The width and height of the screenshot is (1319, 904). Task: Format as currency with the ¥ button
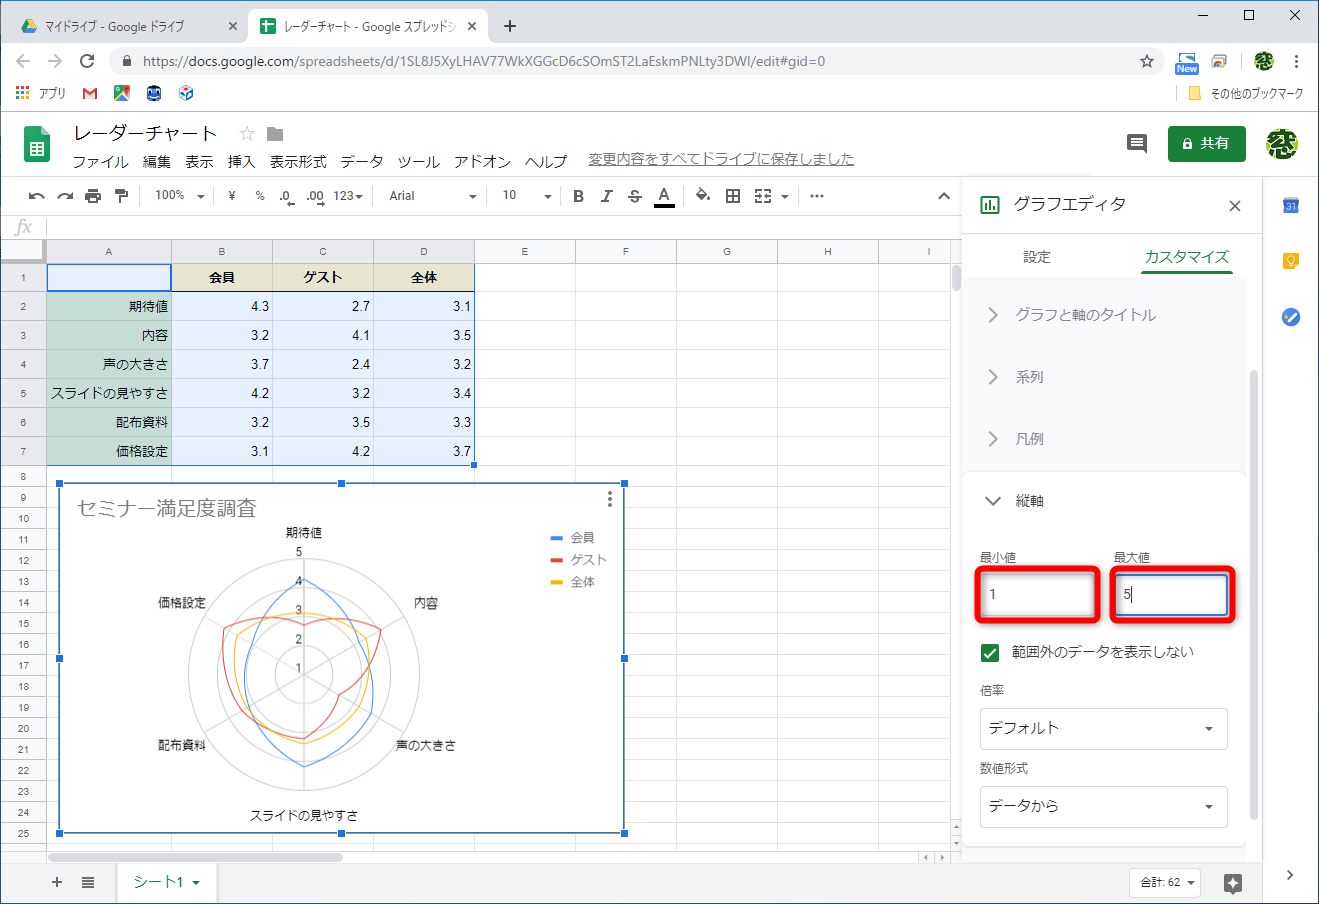pyautogui.click(x=232, y=196)
